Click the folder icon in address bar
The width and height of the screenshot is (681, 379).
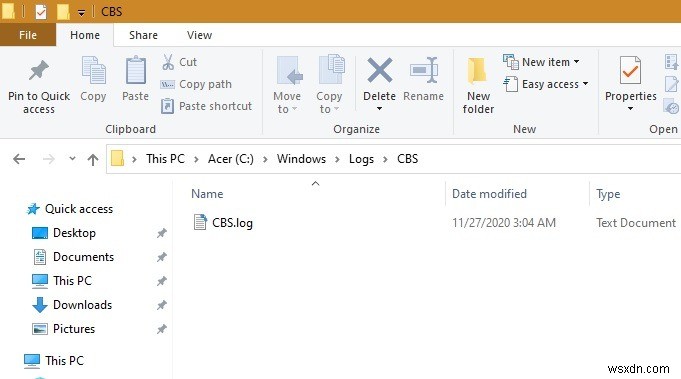(117, 158)
